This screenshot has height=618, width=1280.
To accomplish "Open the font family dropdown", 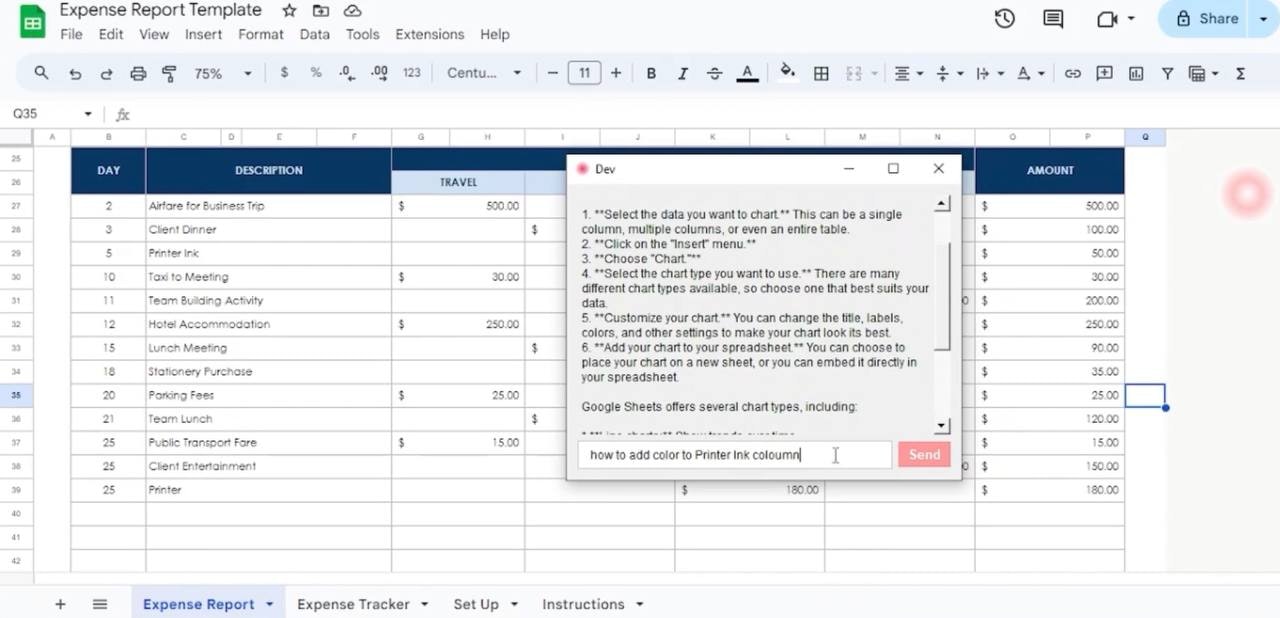I will [x=484, y=73].
